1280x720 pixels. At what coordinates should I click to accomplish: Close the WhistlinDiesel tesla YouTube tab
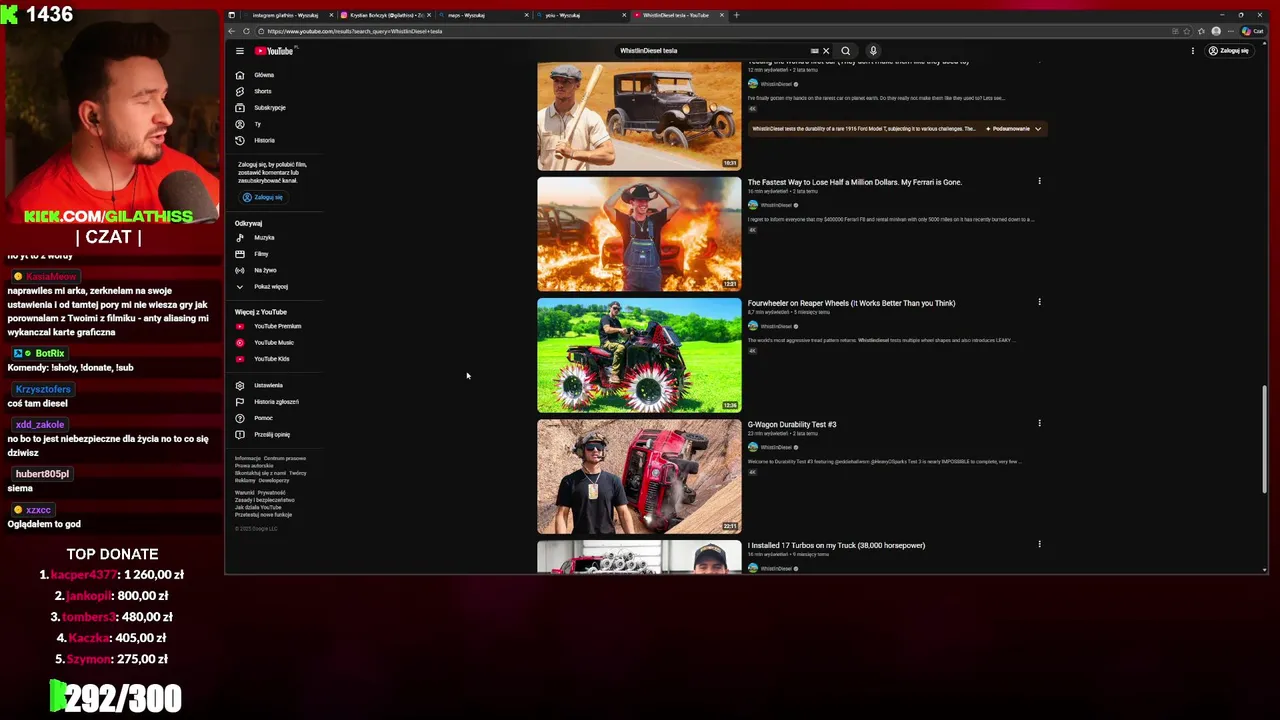tap(722, 15)
